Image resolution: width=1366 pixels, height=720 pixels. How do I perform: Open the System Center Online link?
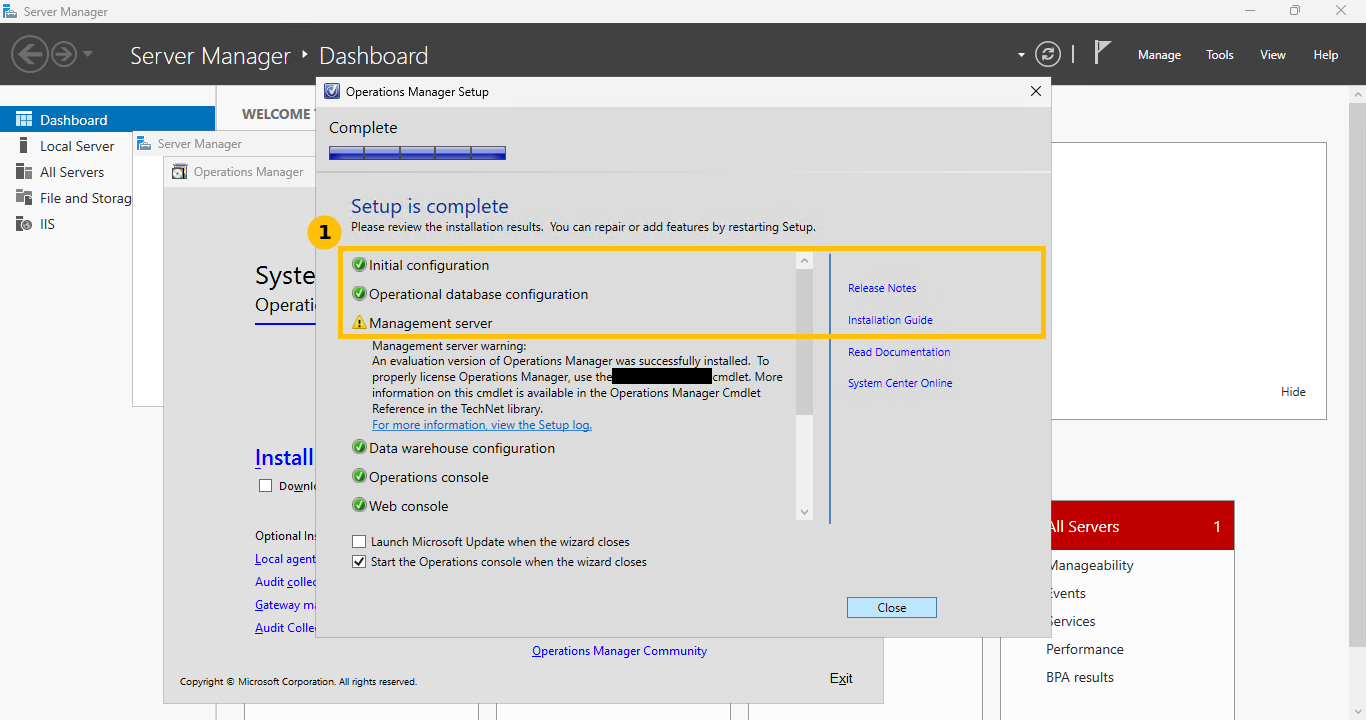[x=900, y=383]
